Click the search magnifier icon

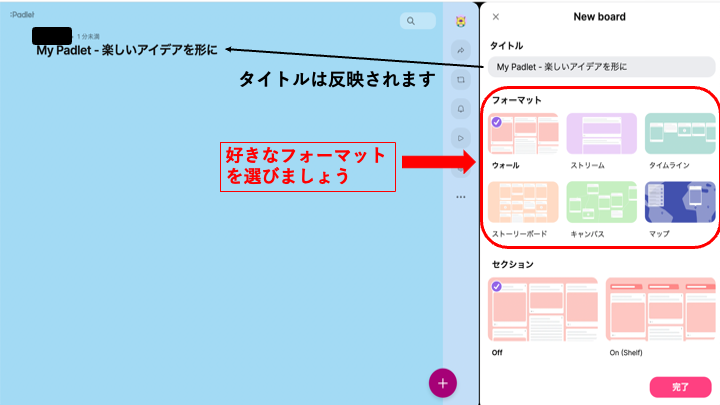pyautogui.click(x=410, y=21)
